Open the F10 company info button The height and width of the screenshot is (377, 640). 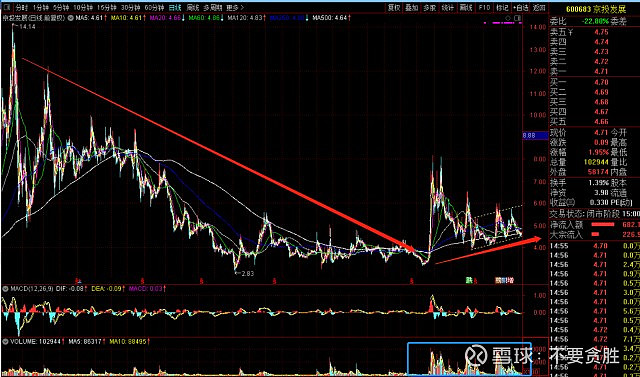484,8
